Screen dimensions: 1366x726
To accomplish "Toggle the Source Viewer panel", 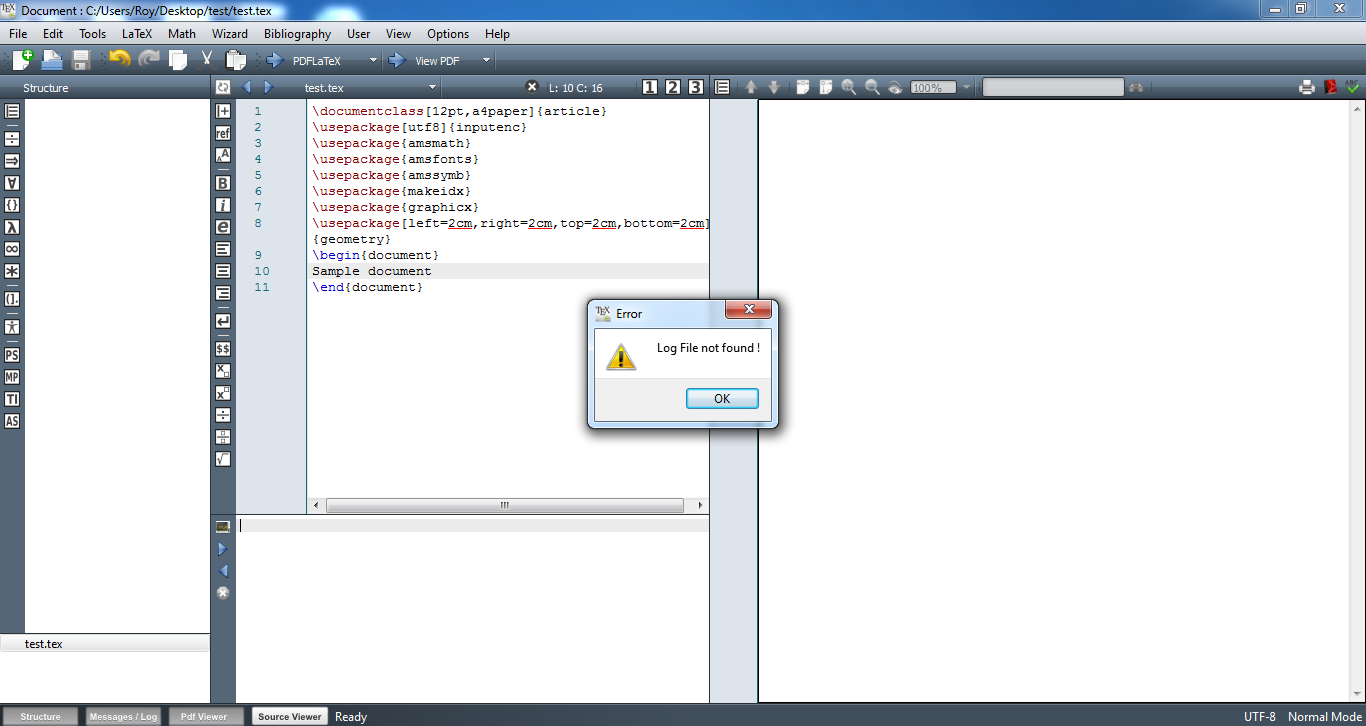I will (x=289, y=716).
